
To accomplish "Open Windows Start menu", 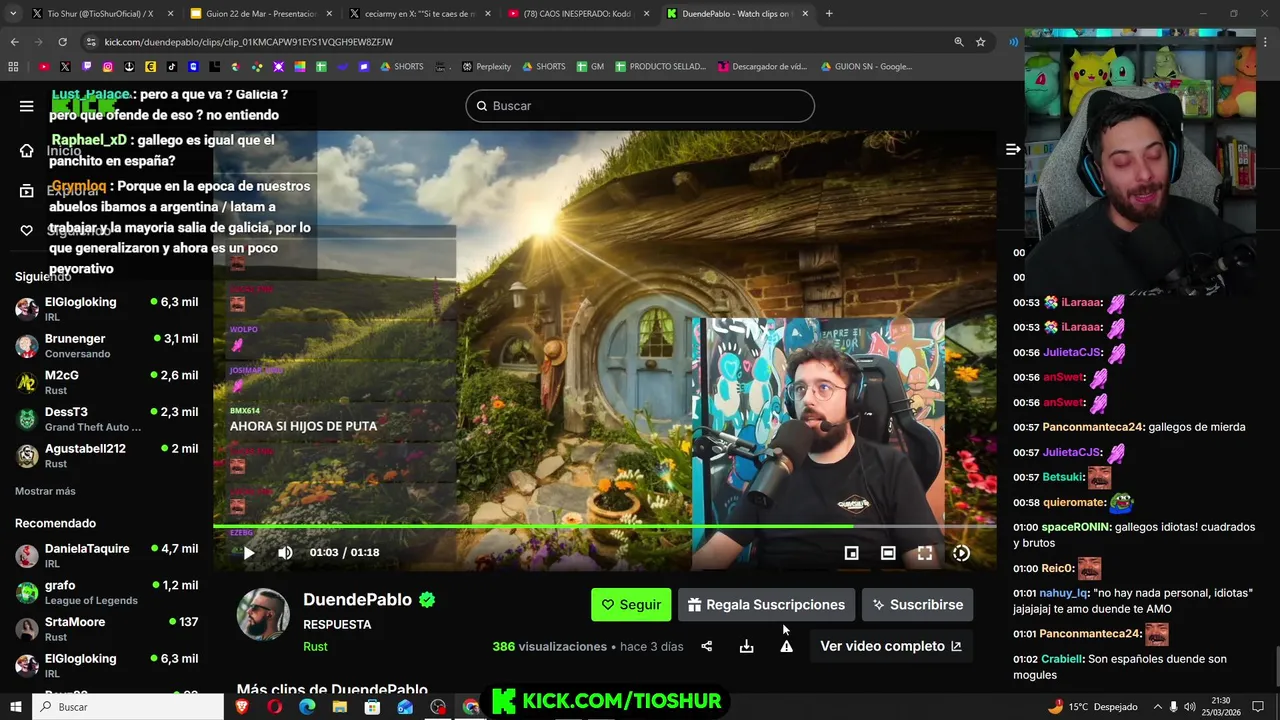I will (x=15, y=707).
